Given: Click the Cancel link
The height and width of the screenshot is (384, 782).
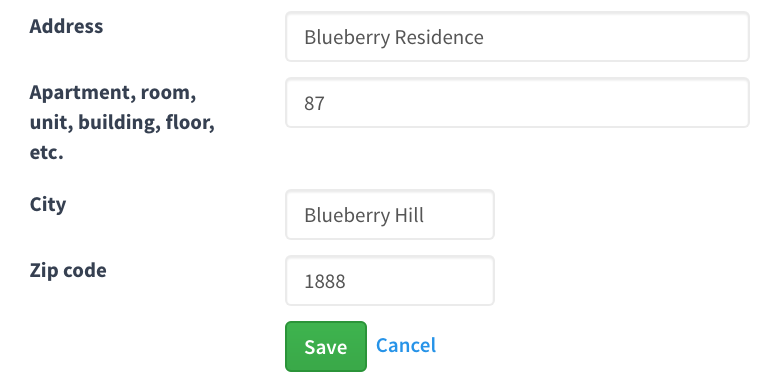Looking at the screenshot, I should pyautogui.click(x=406, y=345).
